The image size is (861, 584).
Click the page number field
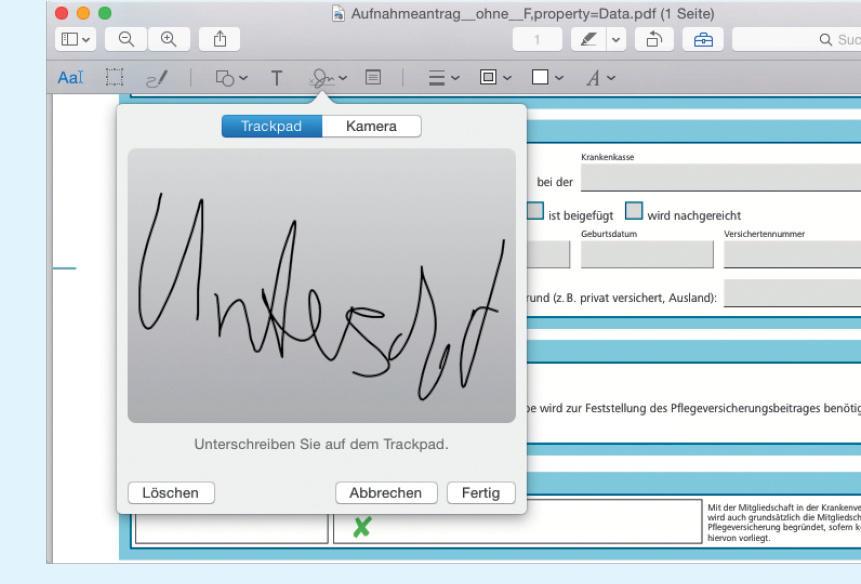(537, 40)
